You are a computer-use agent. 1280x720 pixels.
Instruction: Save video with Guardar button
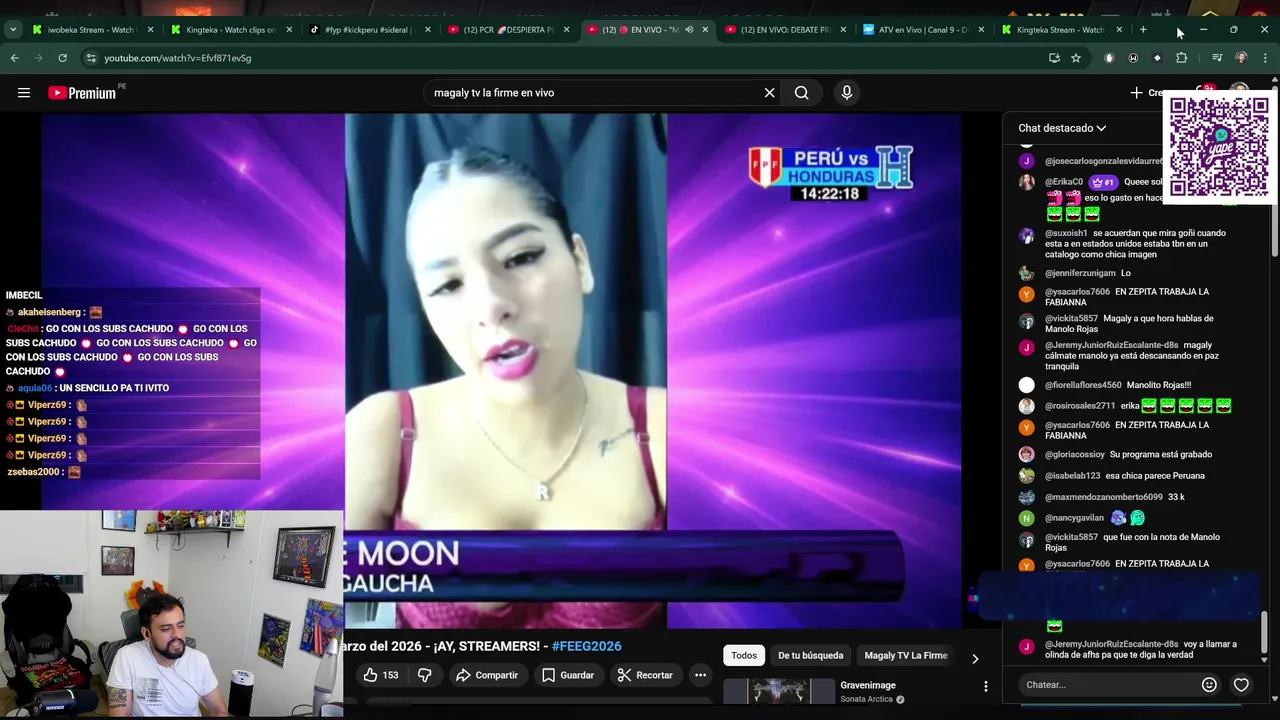pos(568,675)
